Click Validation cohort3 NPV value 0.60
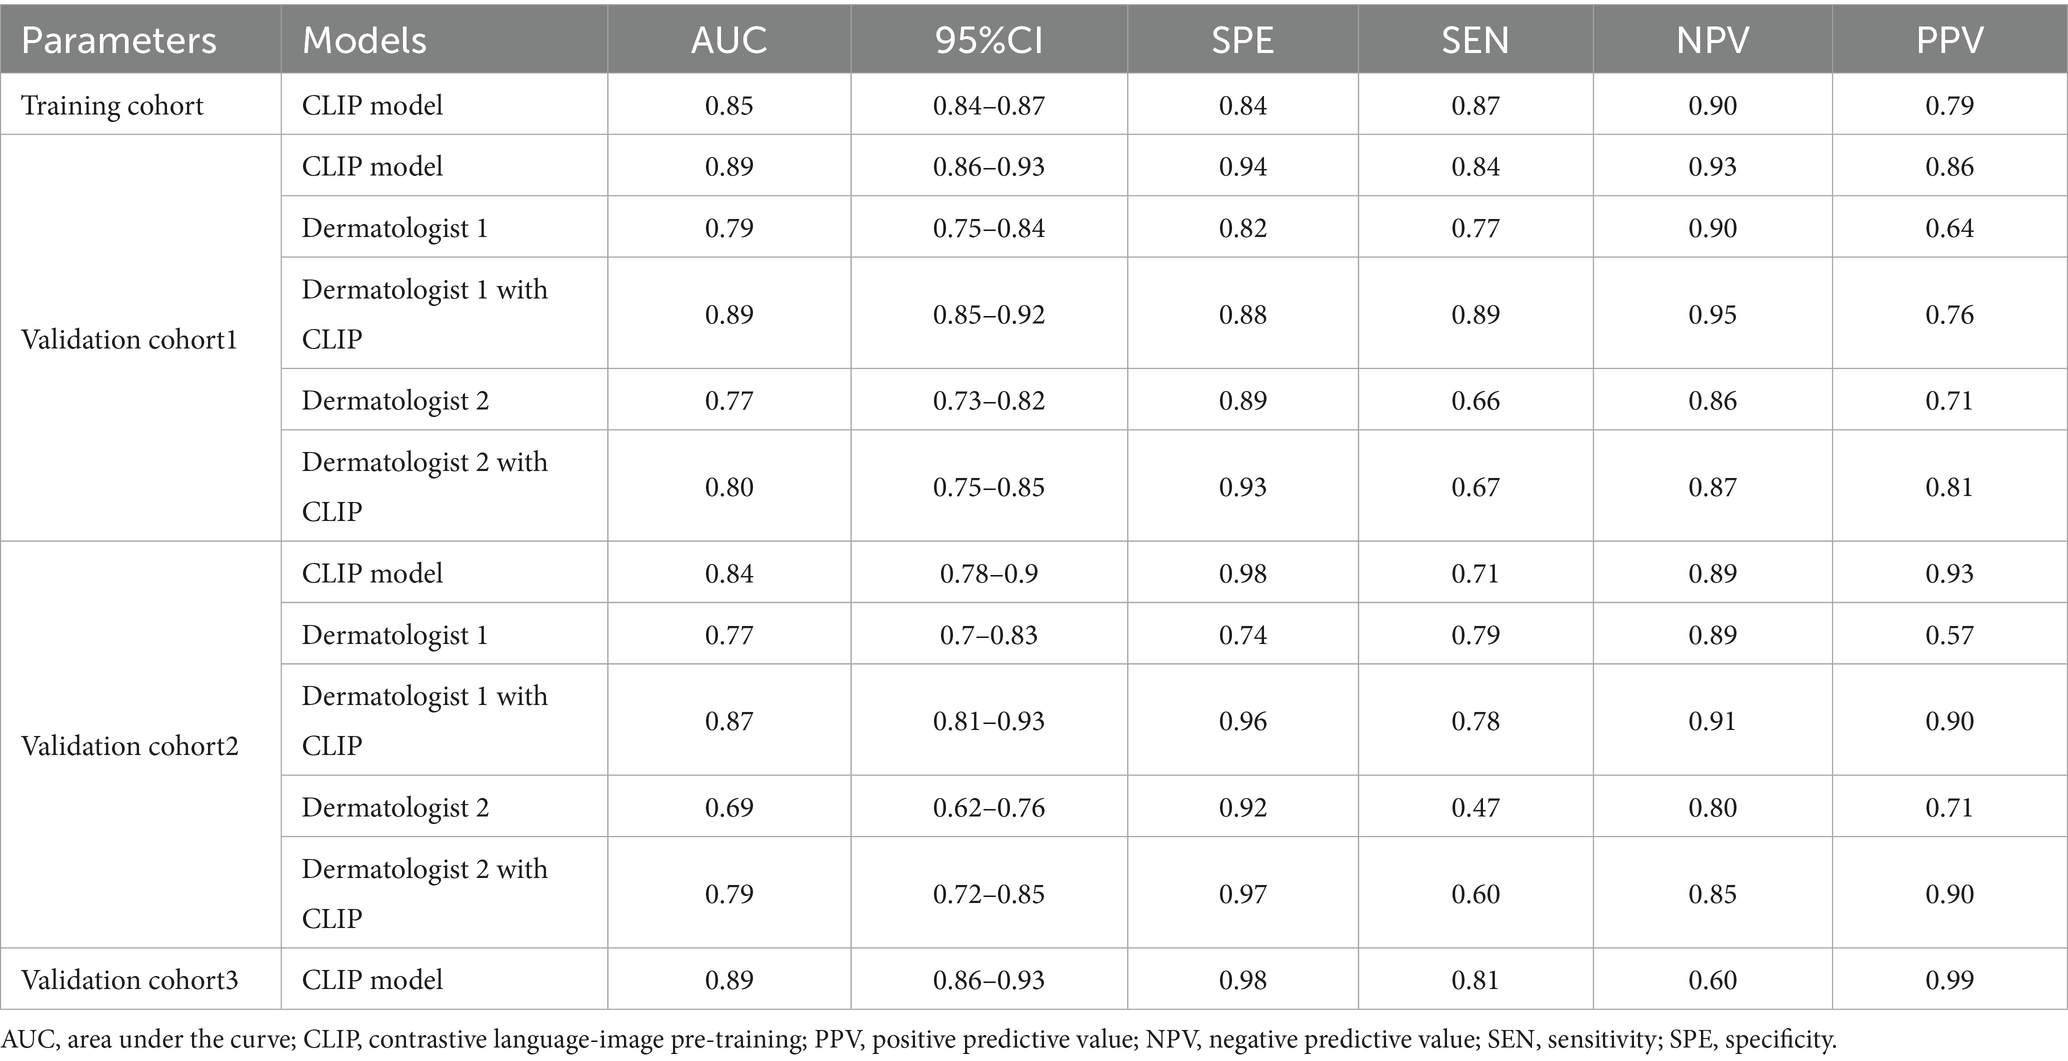 point(1712,979)
